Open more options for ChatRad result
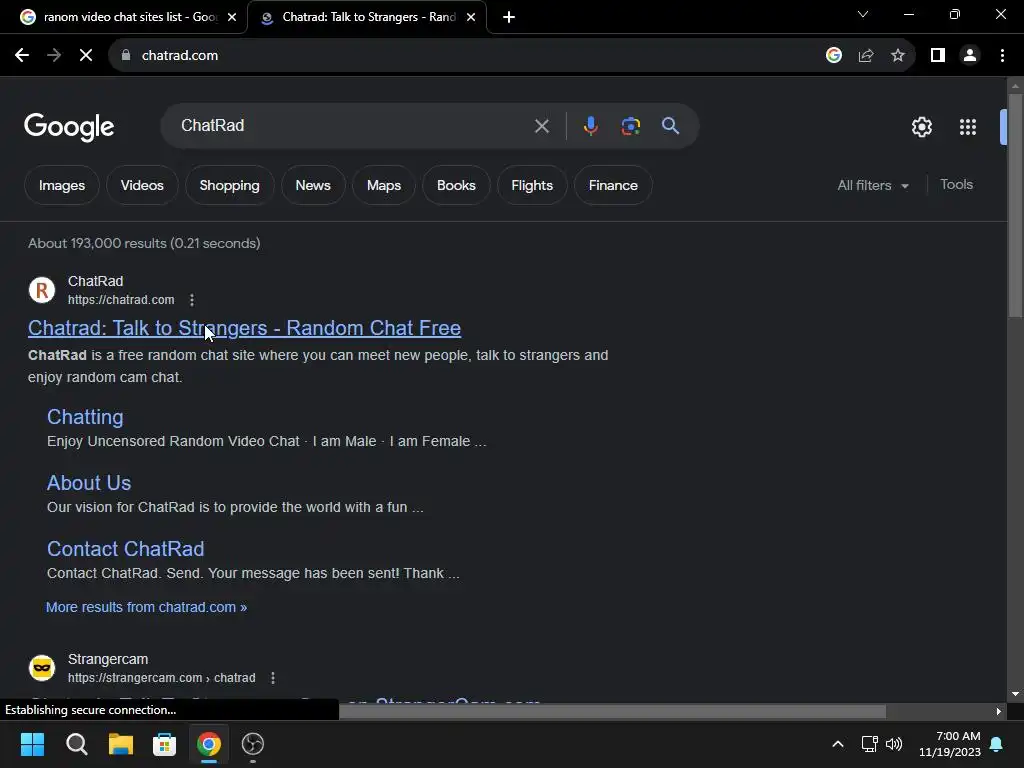This screenshot has width=1024, height=768. [191, 300]
